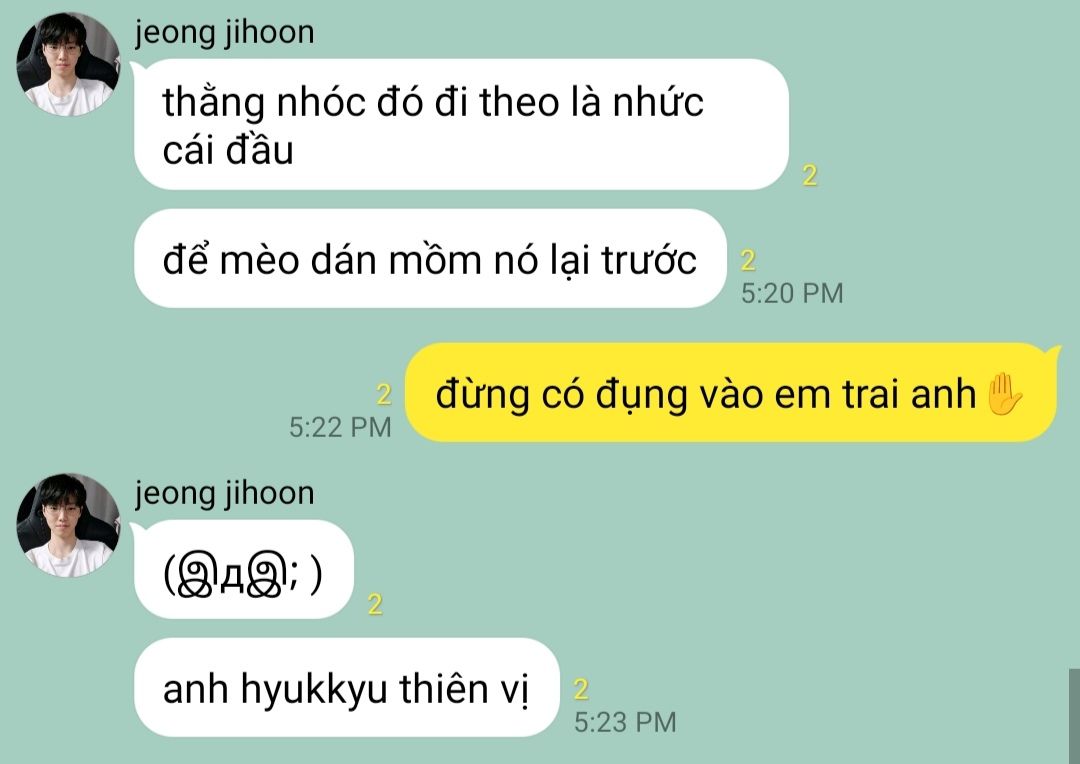
Task: Tap the 5:23 PM timestamp
Action: click(625, 722)
